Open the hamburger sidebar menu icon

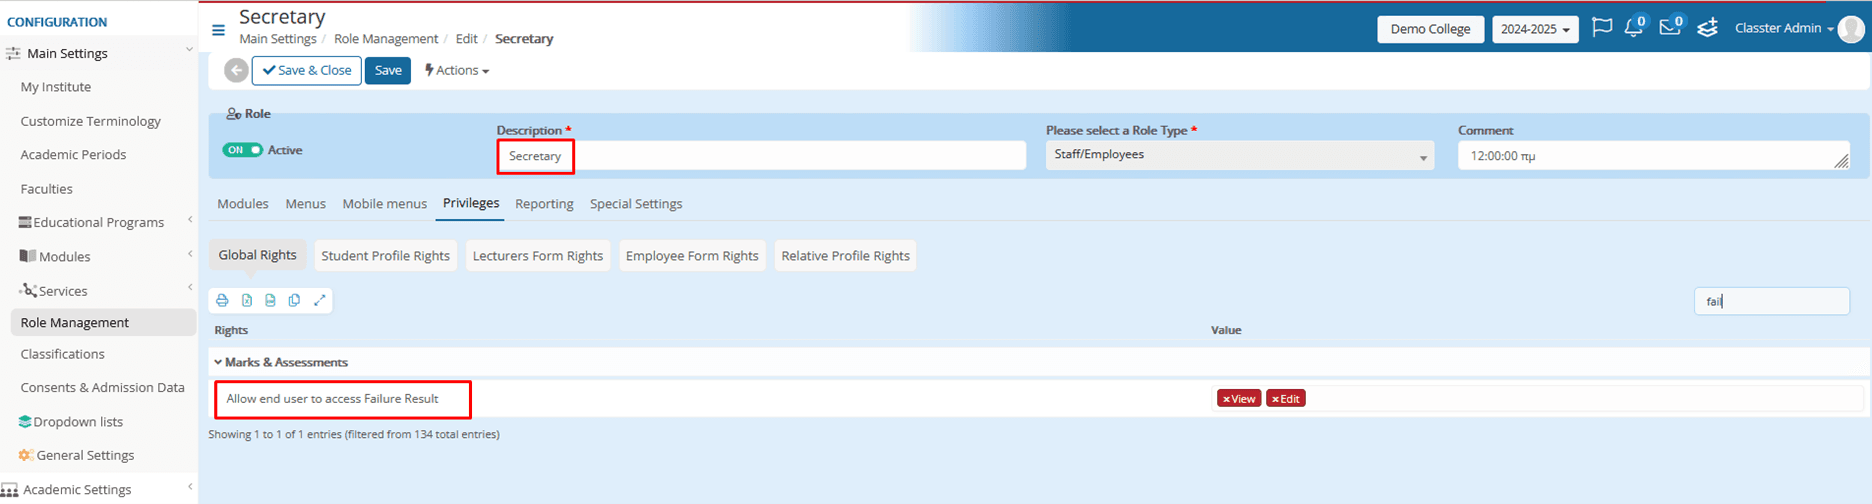(218, 30)
